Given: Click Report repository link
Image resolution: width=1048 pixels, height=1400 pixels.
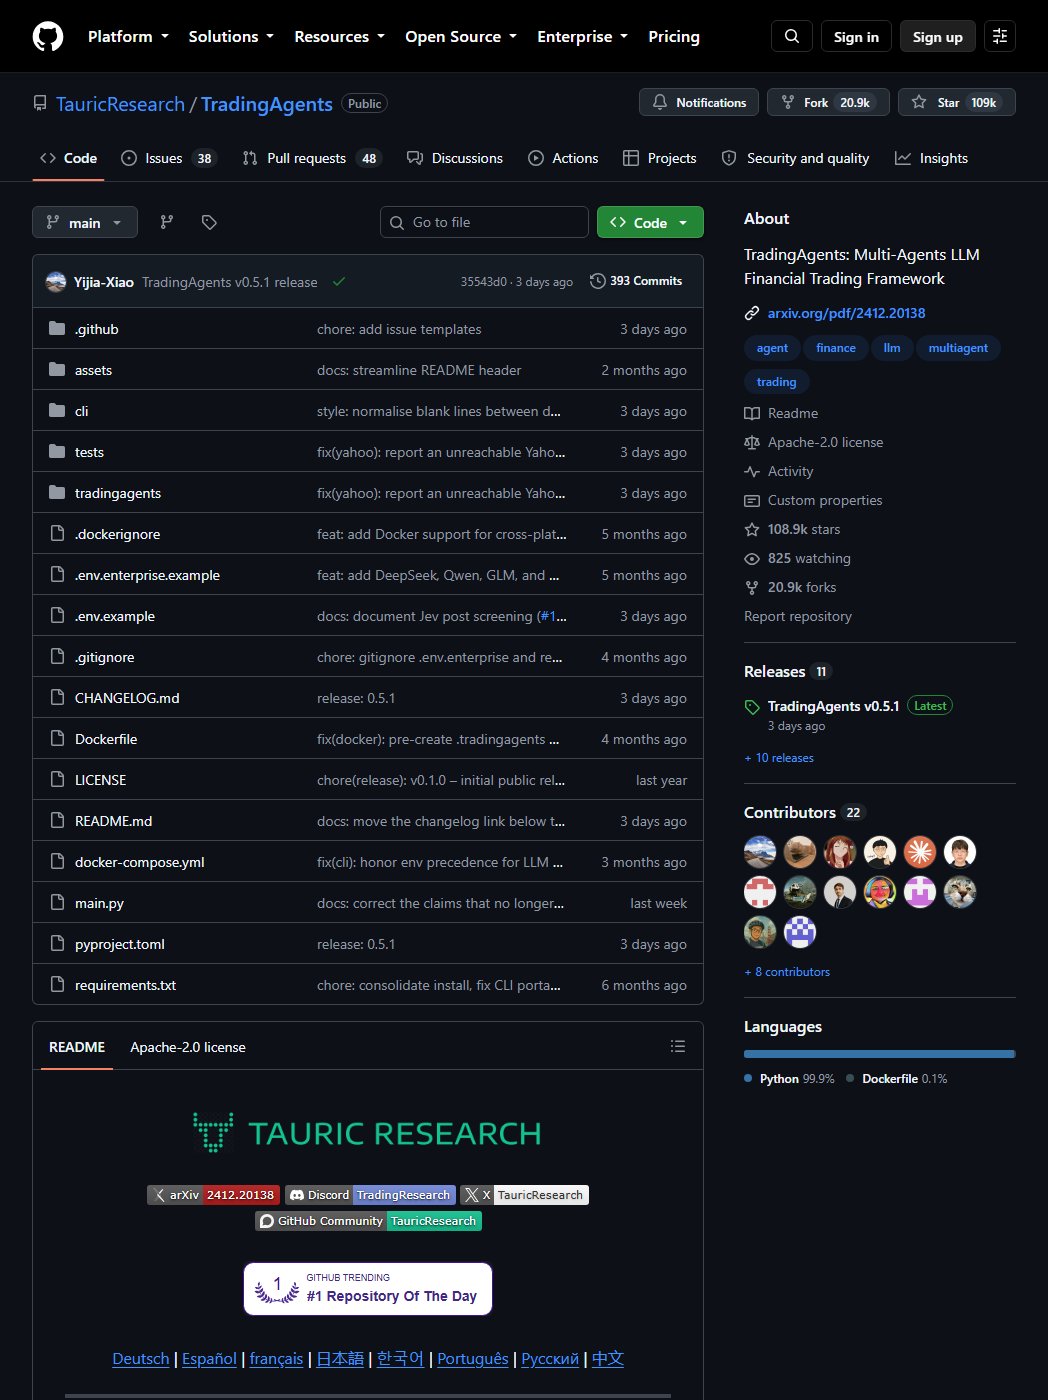Looking at the screenshot, I should 798,616.
